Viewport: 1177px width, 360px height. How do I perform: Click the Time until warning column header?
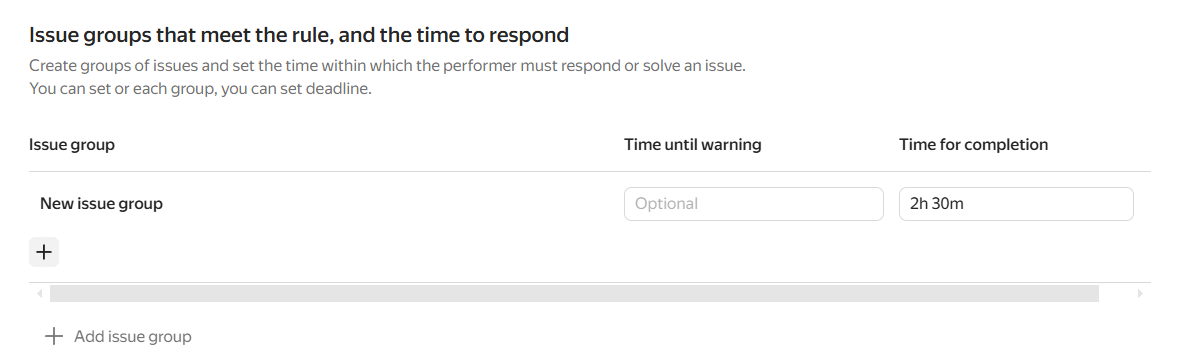692,145
